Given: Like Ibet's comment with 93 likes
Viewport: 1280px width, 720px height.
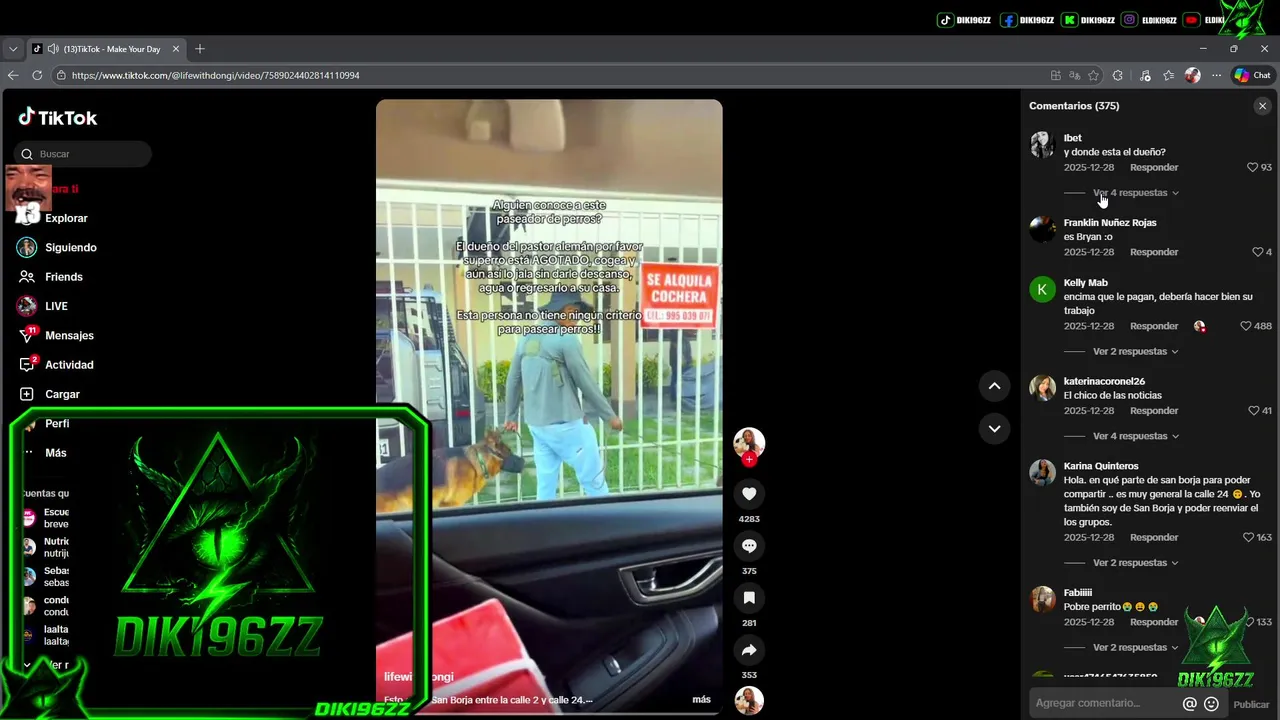Looking at the screenshot, I should click(x=1252, y=168).
